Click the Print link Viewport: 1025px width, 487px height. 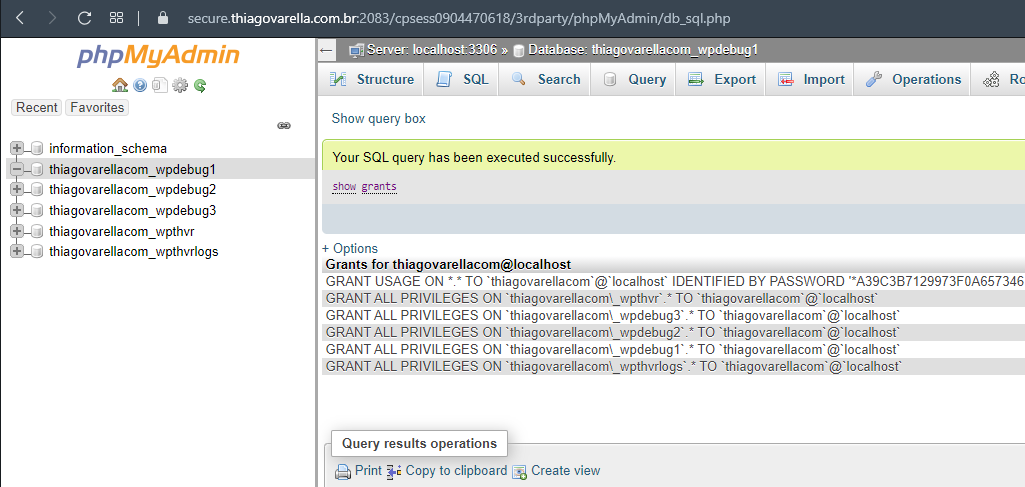point(368,471)
